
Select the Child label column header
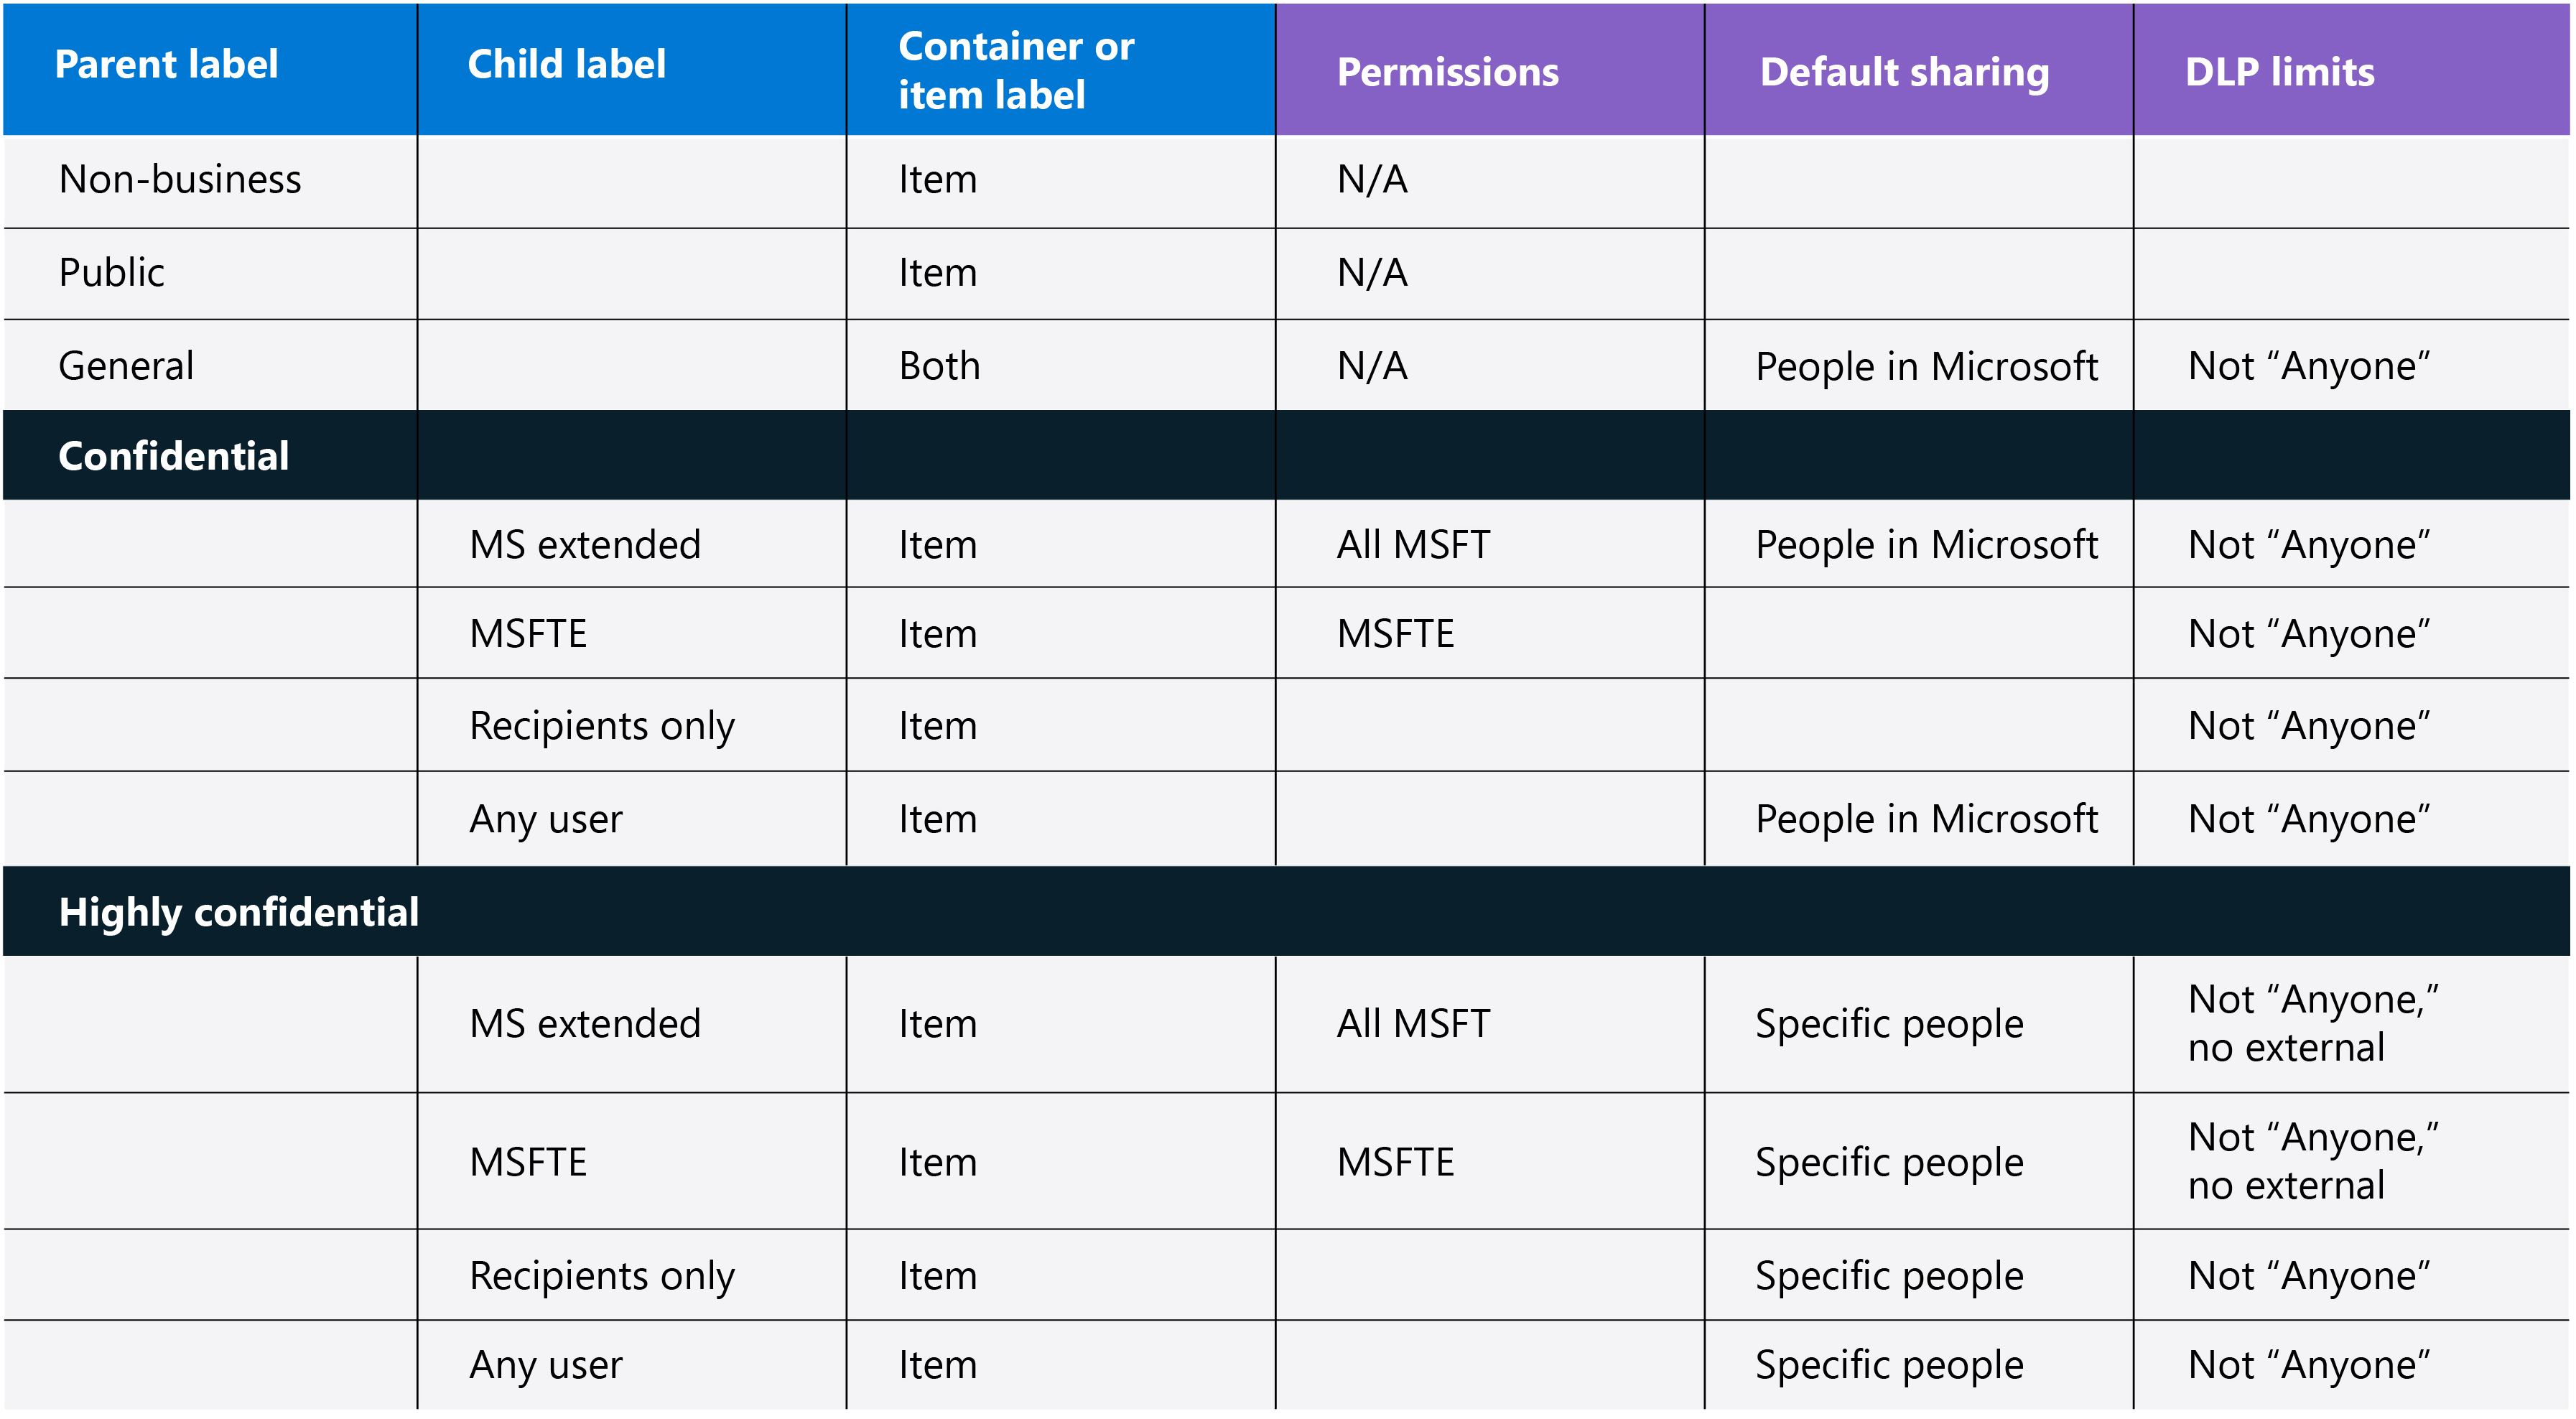566,65
